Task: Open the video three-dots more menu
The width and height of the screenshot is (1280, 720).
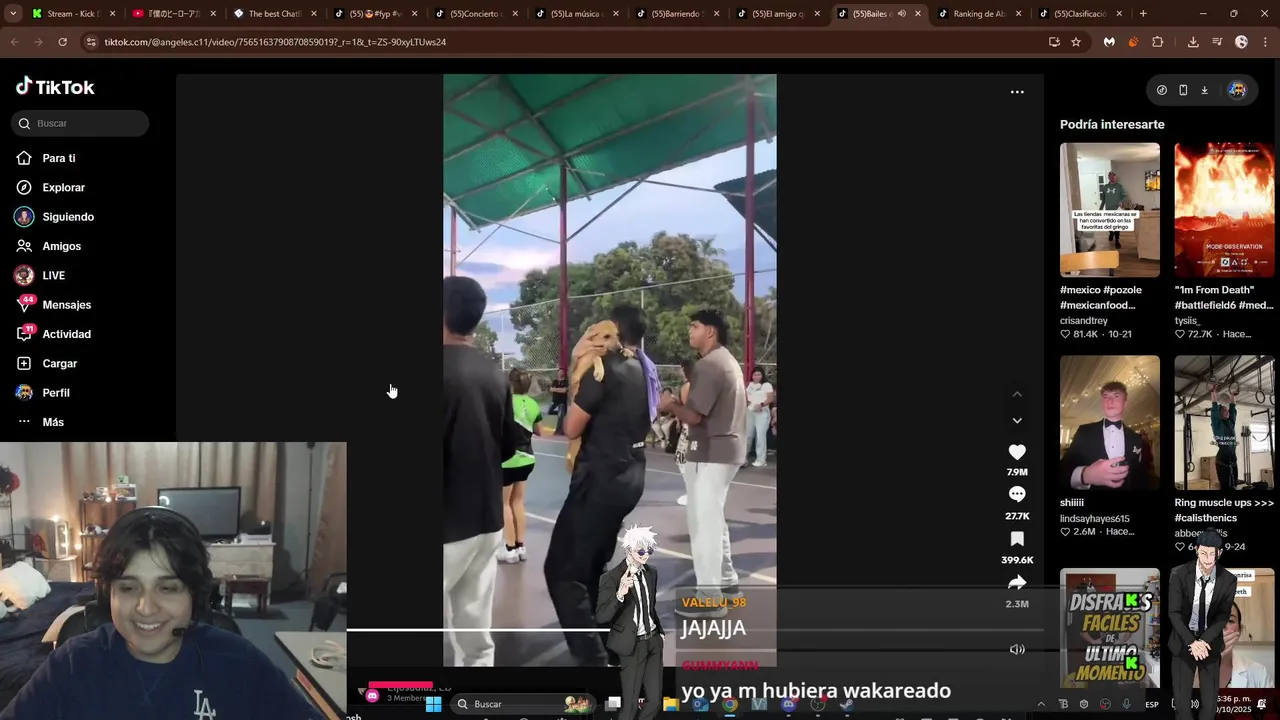Action: 1017,92
